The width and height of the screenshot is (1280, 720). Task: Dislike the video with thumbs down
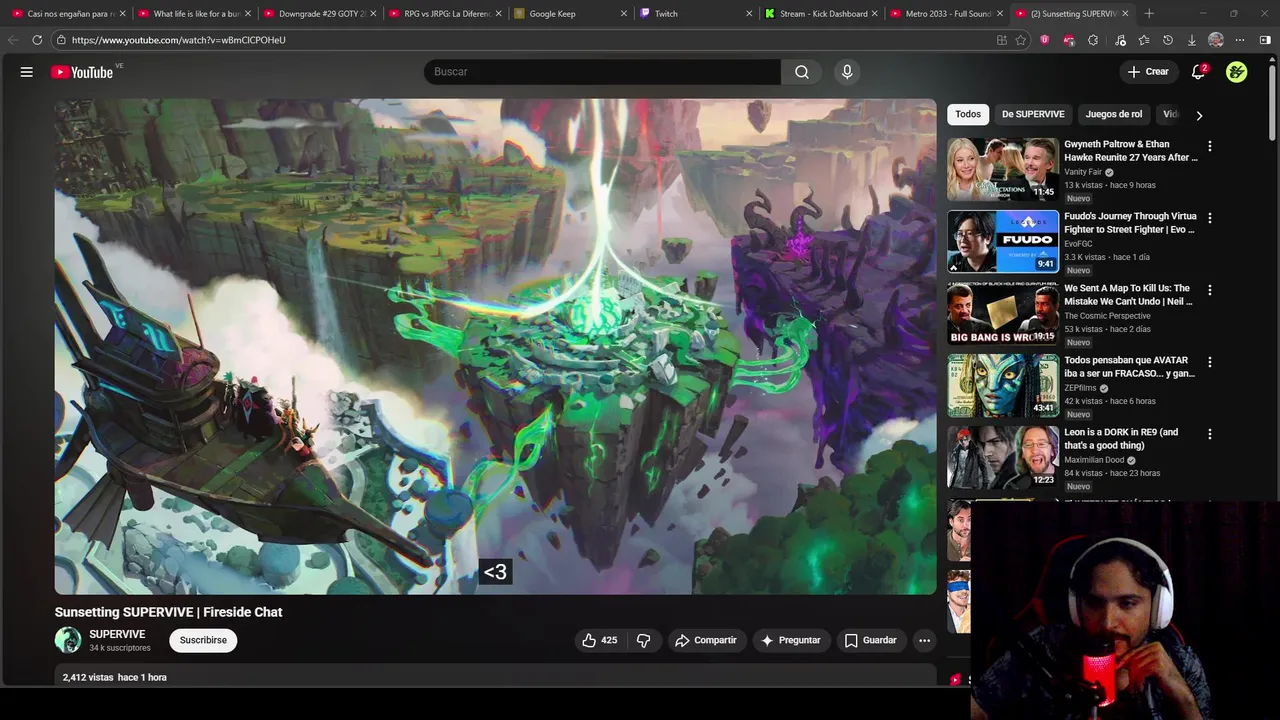pyautogui.click(x=644, y=640)
